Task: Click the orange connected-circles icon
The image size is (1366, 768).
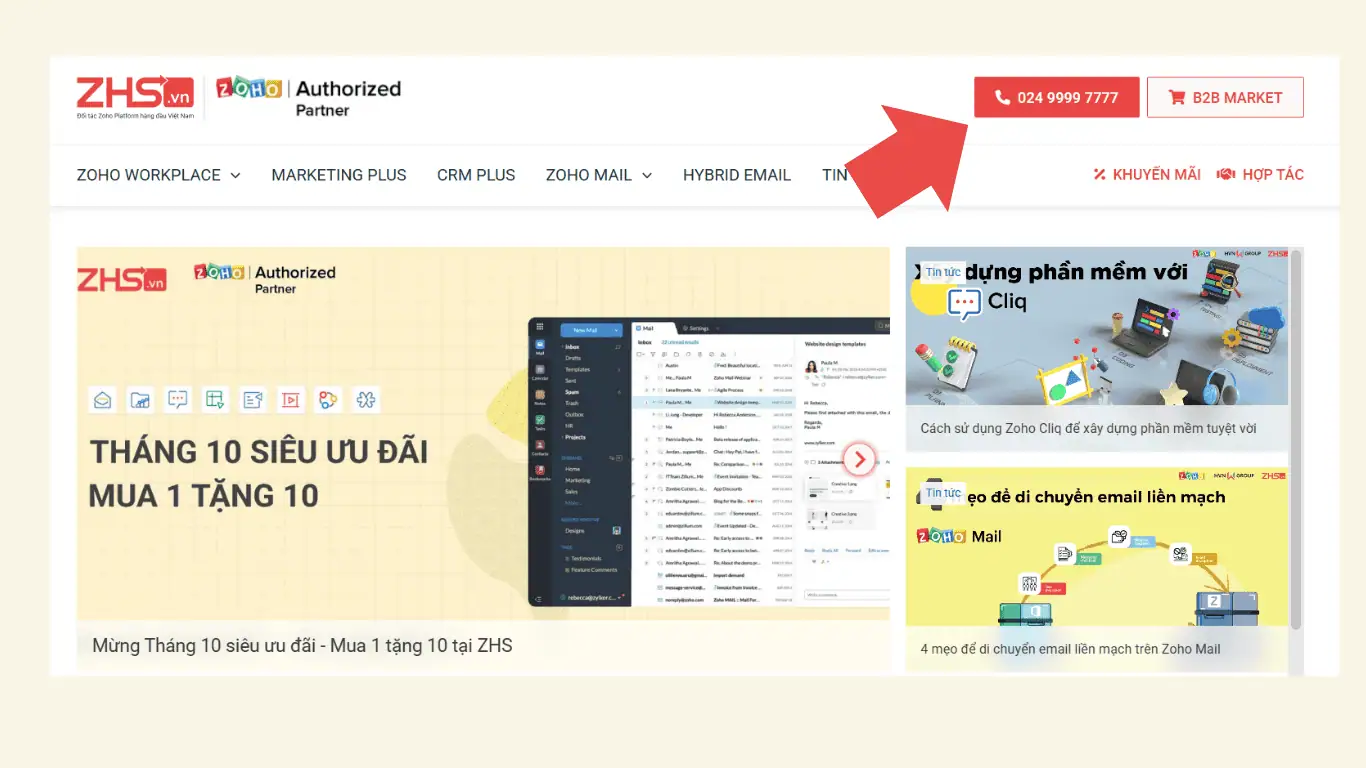Action: pos(328,399)
